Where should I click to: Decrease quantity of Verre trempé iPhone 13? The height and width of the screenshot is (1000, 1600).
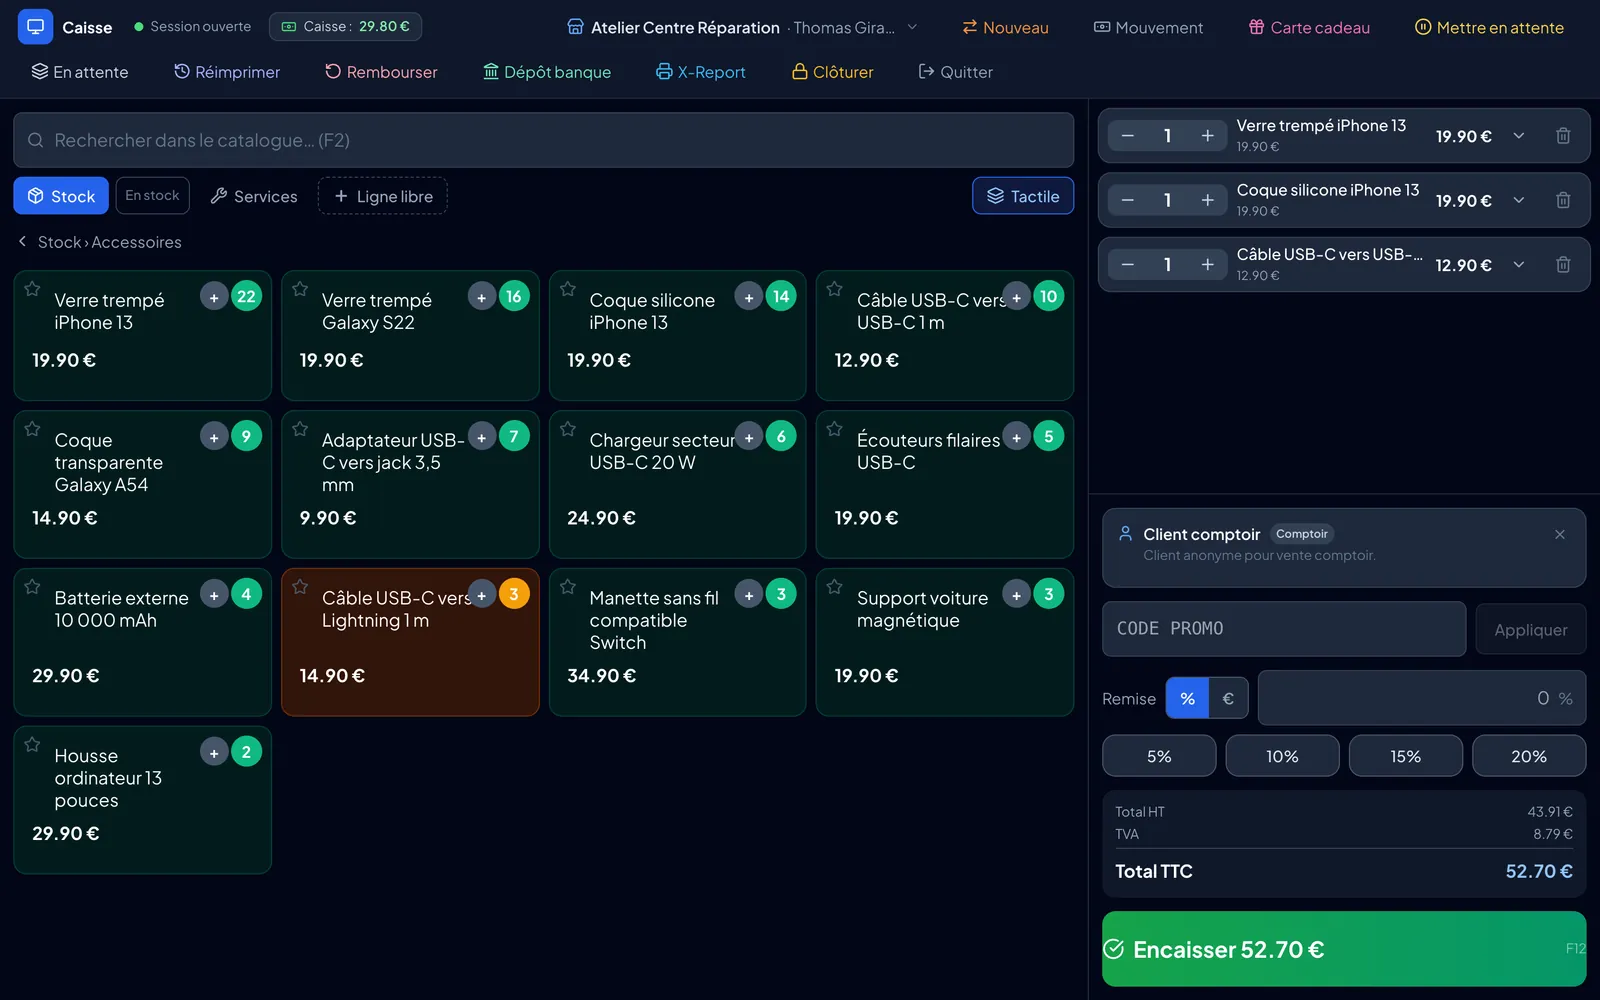1128,136
